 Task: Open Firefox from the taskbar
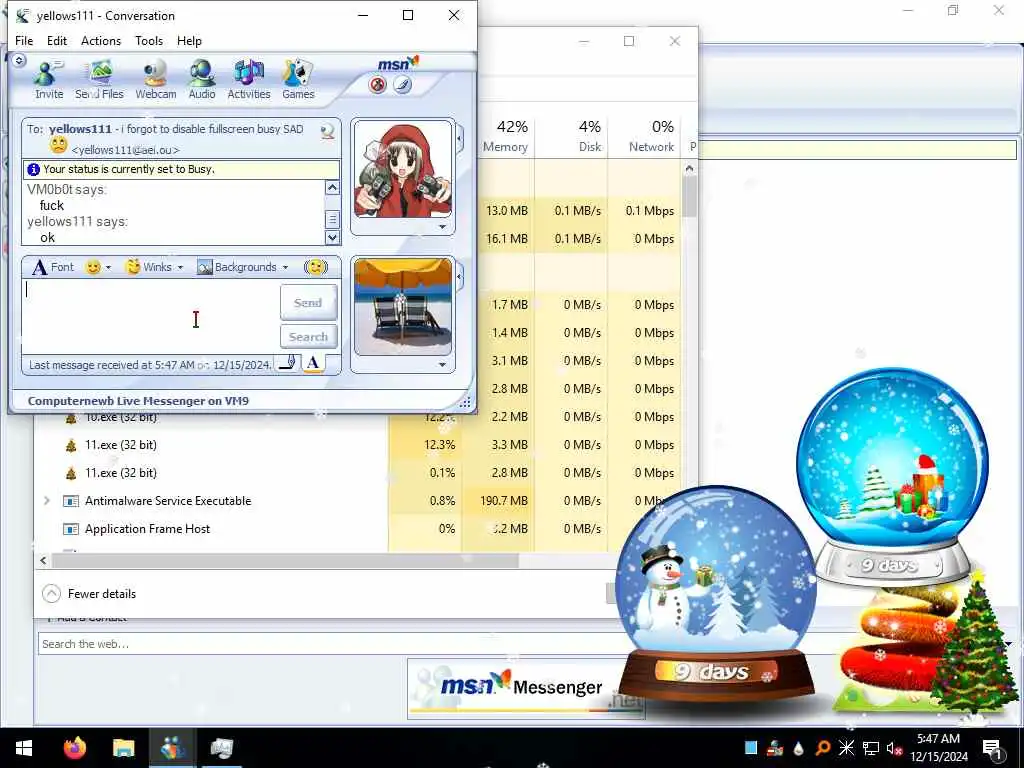pyautogui.click(x=74, y=748)
